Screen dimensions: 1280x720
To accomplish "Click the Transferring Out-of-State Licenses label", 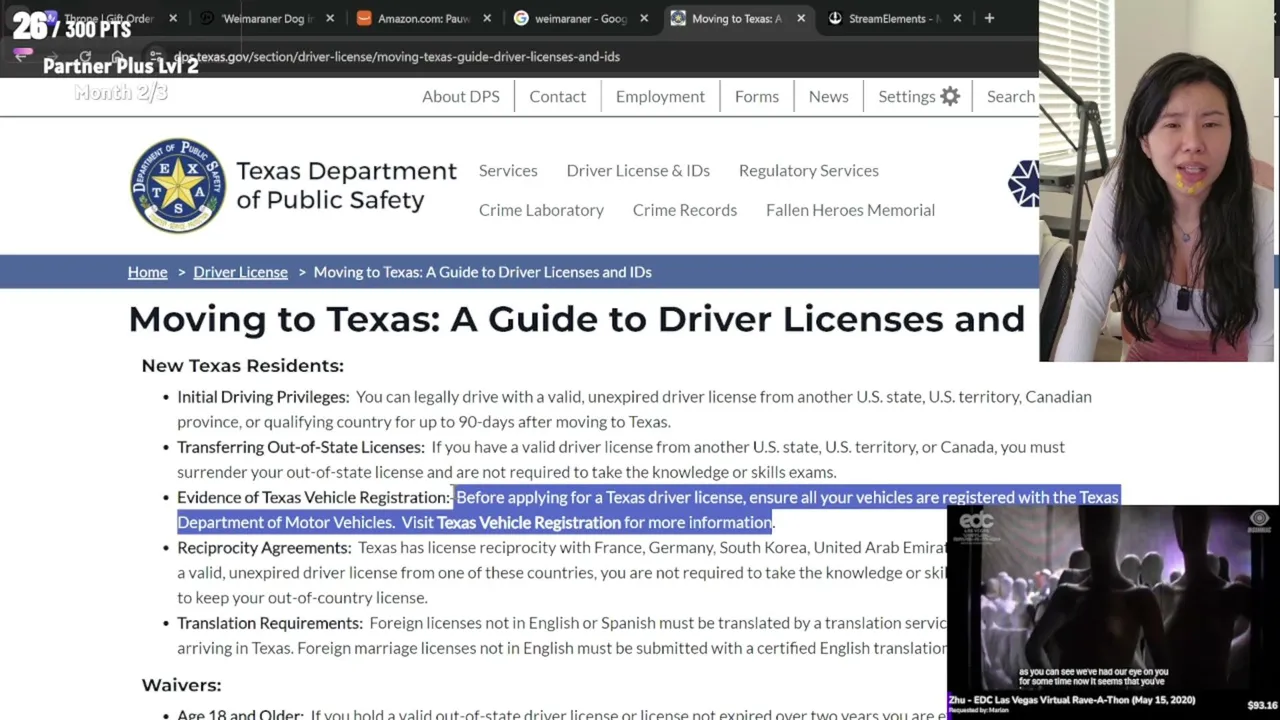I will (301, 447).
